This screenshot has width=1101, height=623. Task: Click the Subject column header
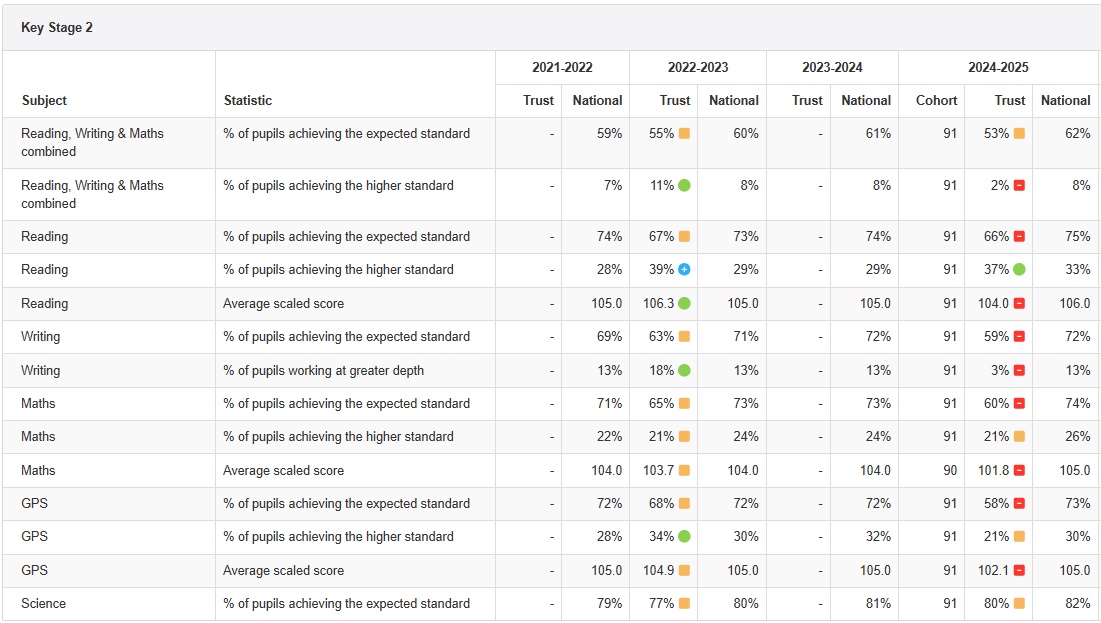[x=44, y=100]
